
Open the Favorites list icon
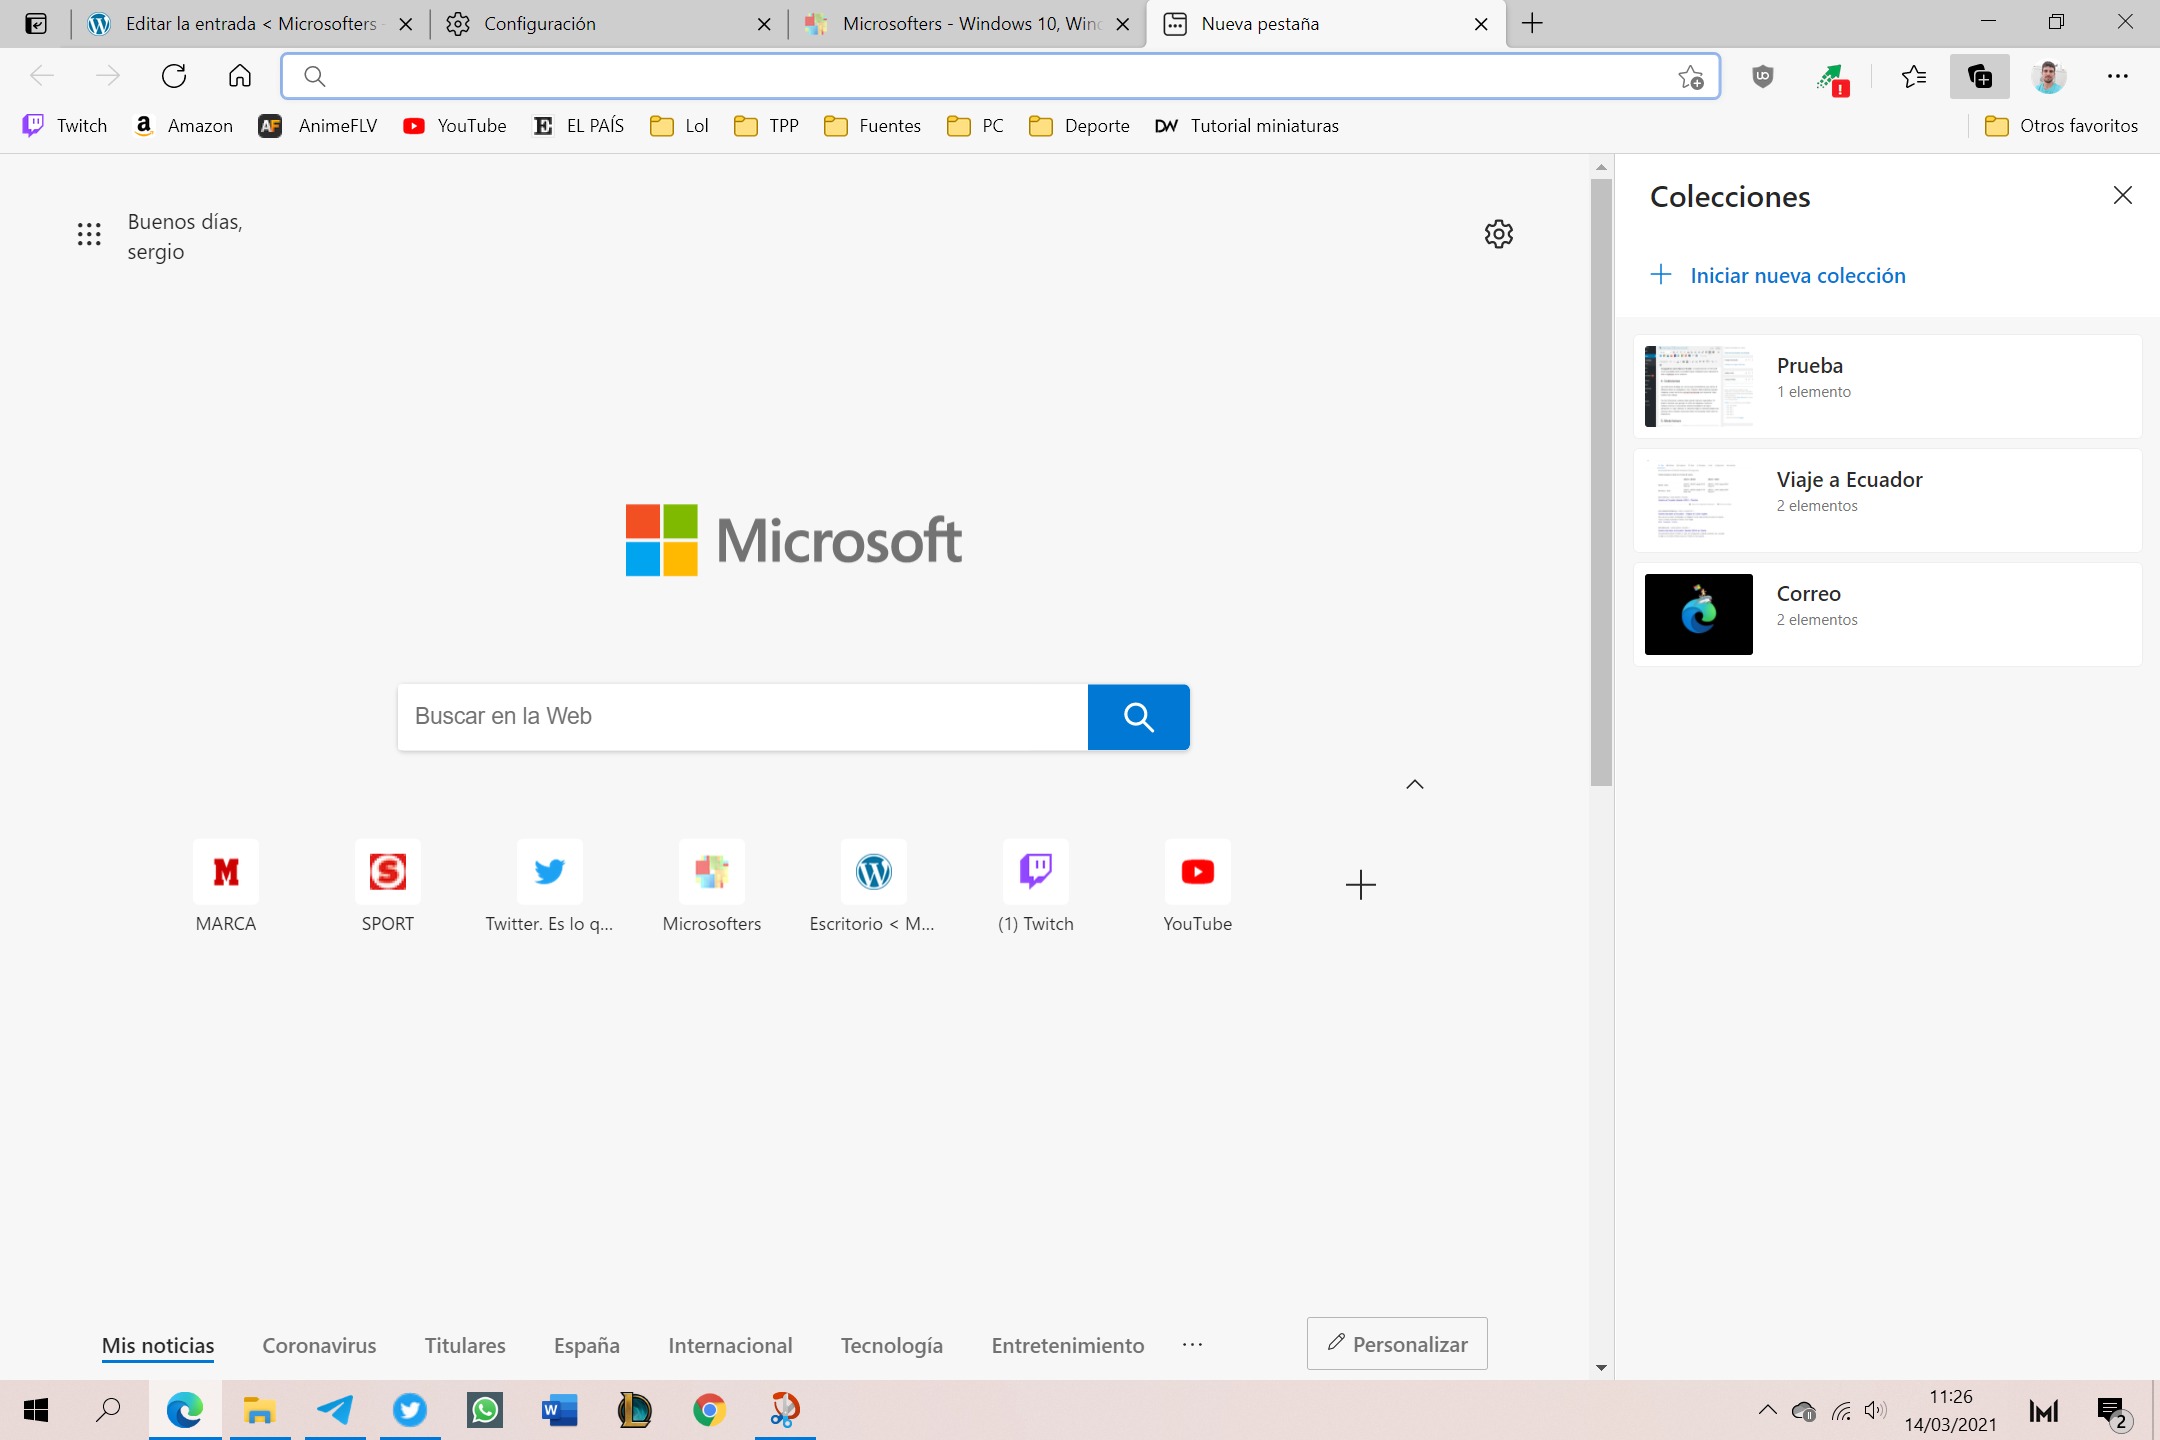[1914, 76]
